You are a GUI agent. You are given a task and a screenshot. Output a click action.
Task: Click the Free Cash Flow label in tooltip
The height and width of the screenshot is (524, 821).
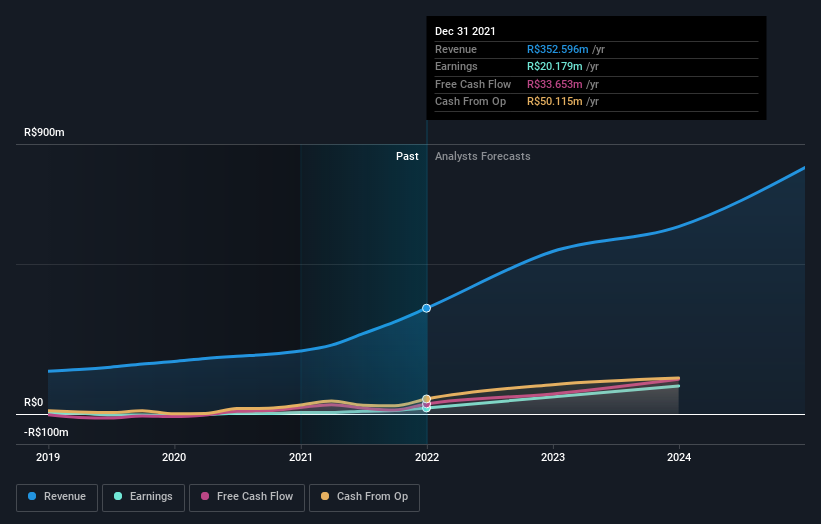click(x=473, y=84)
